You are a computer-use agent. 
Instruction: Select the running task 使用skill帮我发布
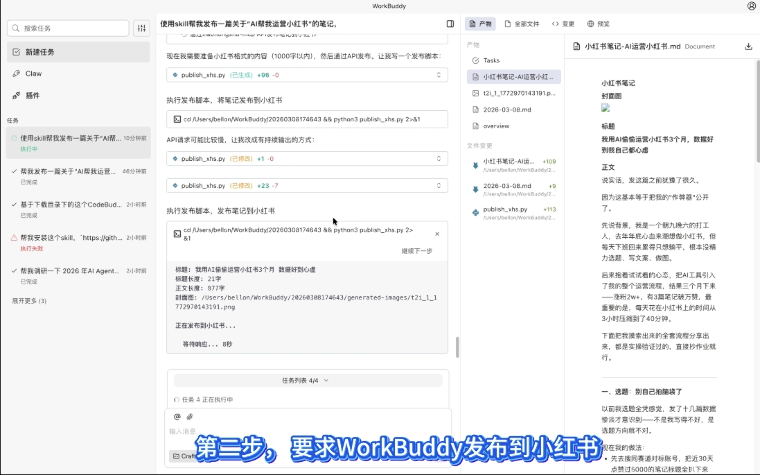click(79, 143)
